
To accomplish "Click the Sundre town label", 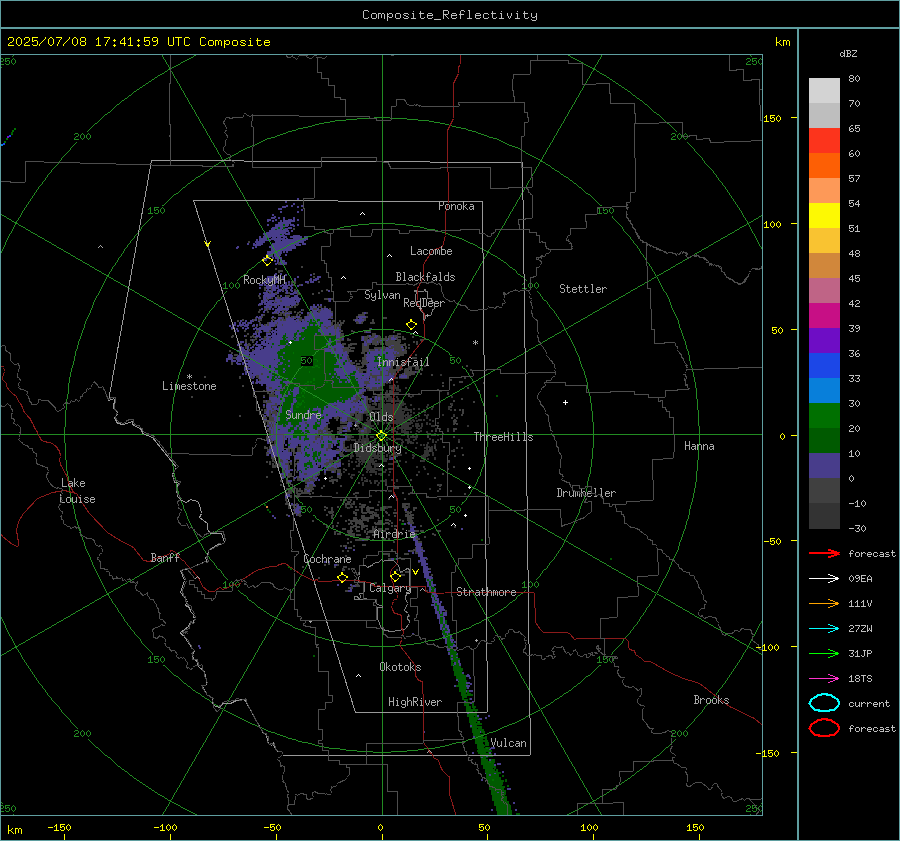I will [x=303, y=415].
